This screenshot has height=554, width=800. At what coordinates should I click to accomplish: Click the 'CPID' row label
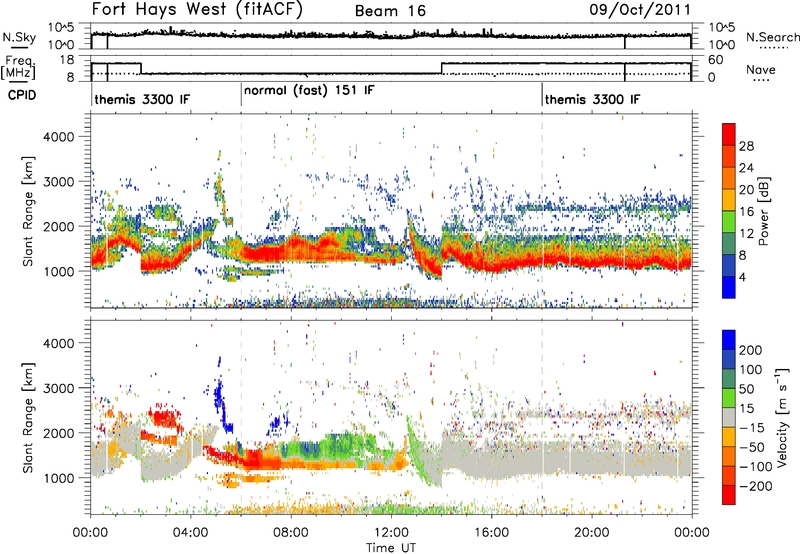tap(22, 95)
